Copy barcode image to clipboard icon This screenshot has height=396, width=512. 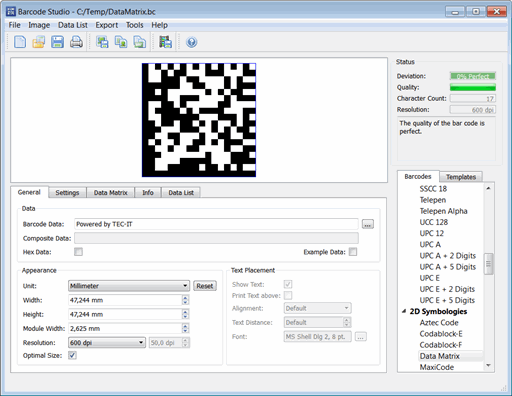pyautogui.click(x=121, y=42)
